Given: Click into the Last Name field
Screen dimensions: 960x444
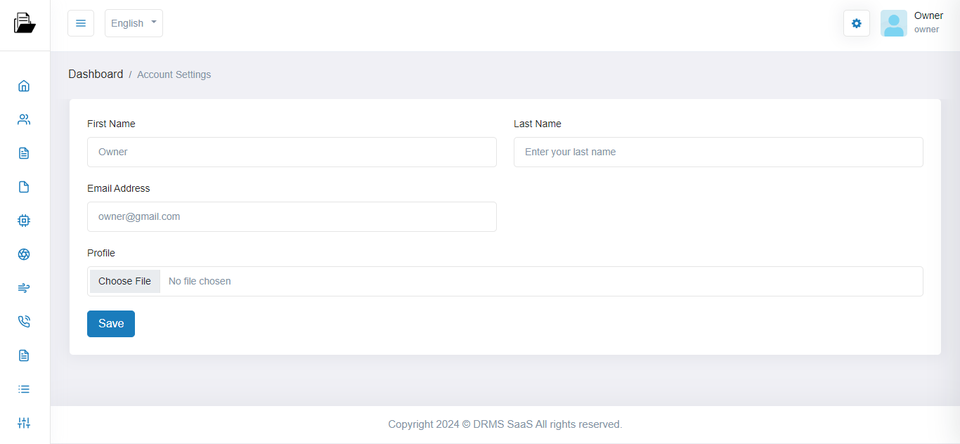Looking at the screenshot, I should pyautogui.click(x=718, y=152).
